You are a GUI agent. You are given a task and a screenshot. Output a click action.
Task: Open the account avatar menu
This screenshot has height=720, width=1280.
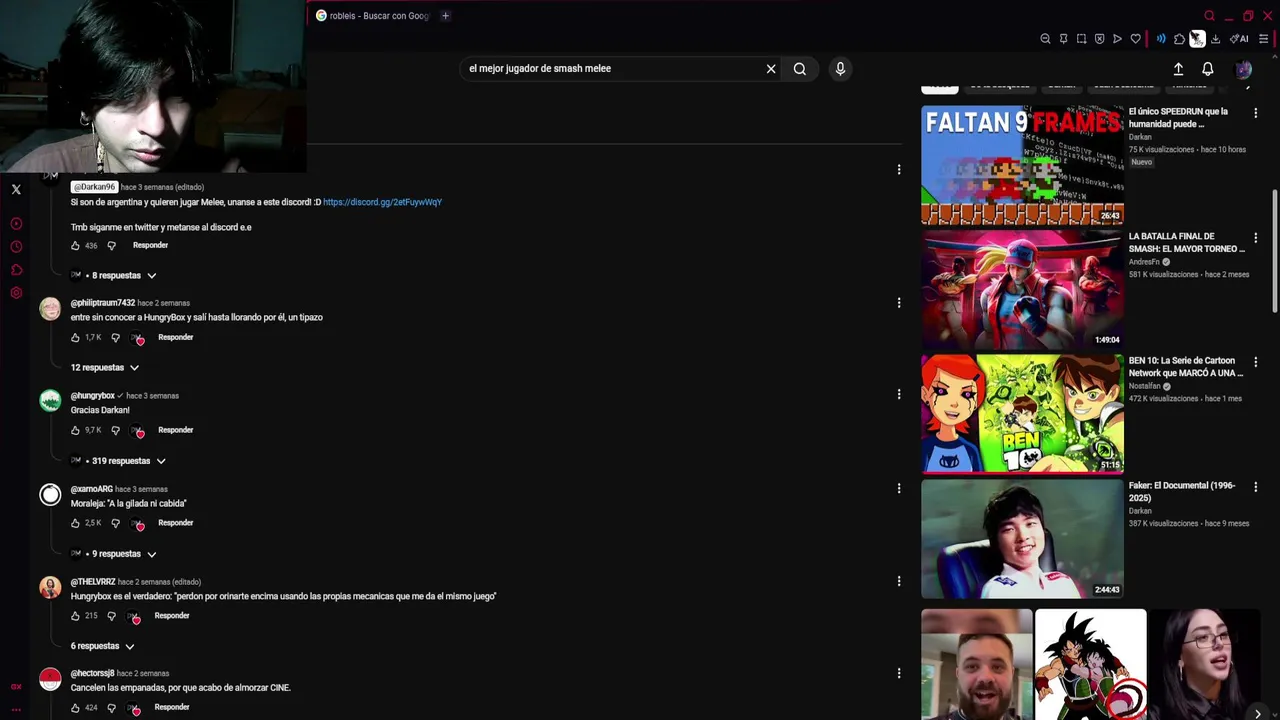(x=1244, y=69)
